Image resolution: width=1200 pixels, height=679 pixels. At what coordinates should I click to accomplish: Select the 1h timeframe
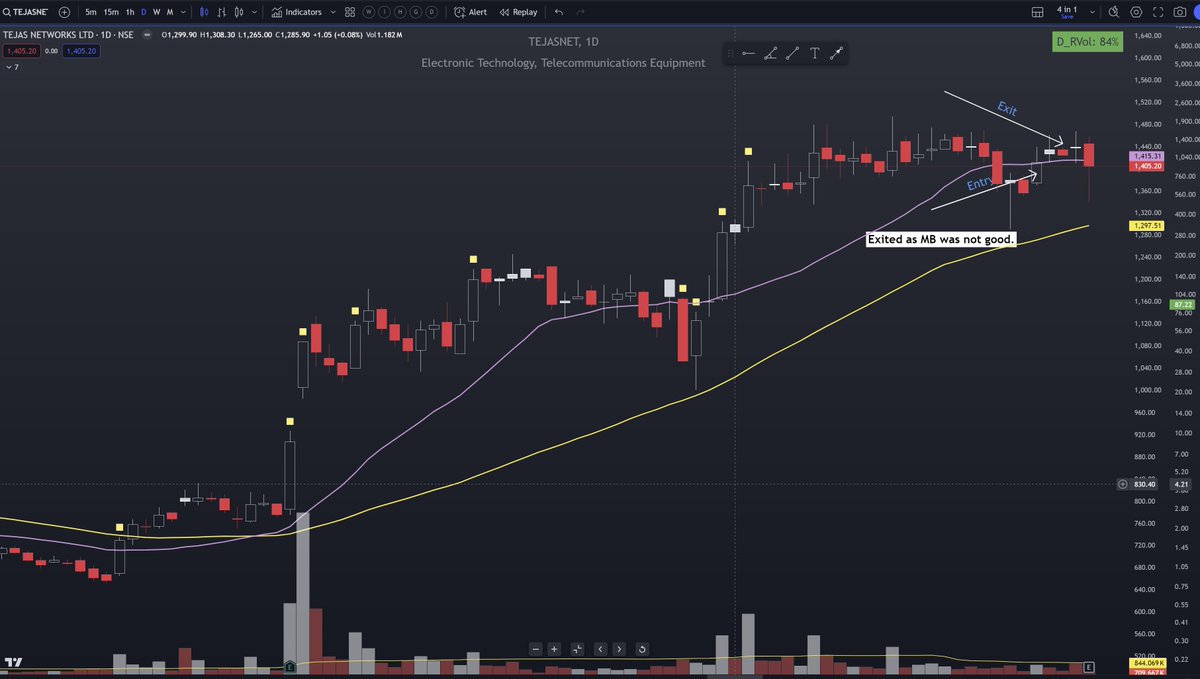(x=130, y=12)
